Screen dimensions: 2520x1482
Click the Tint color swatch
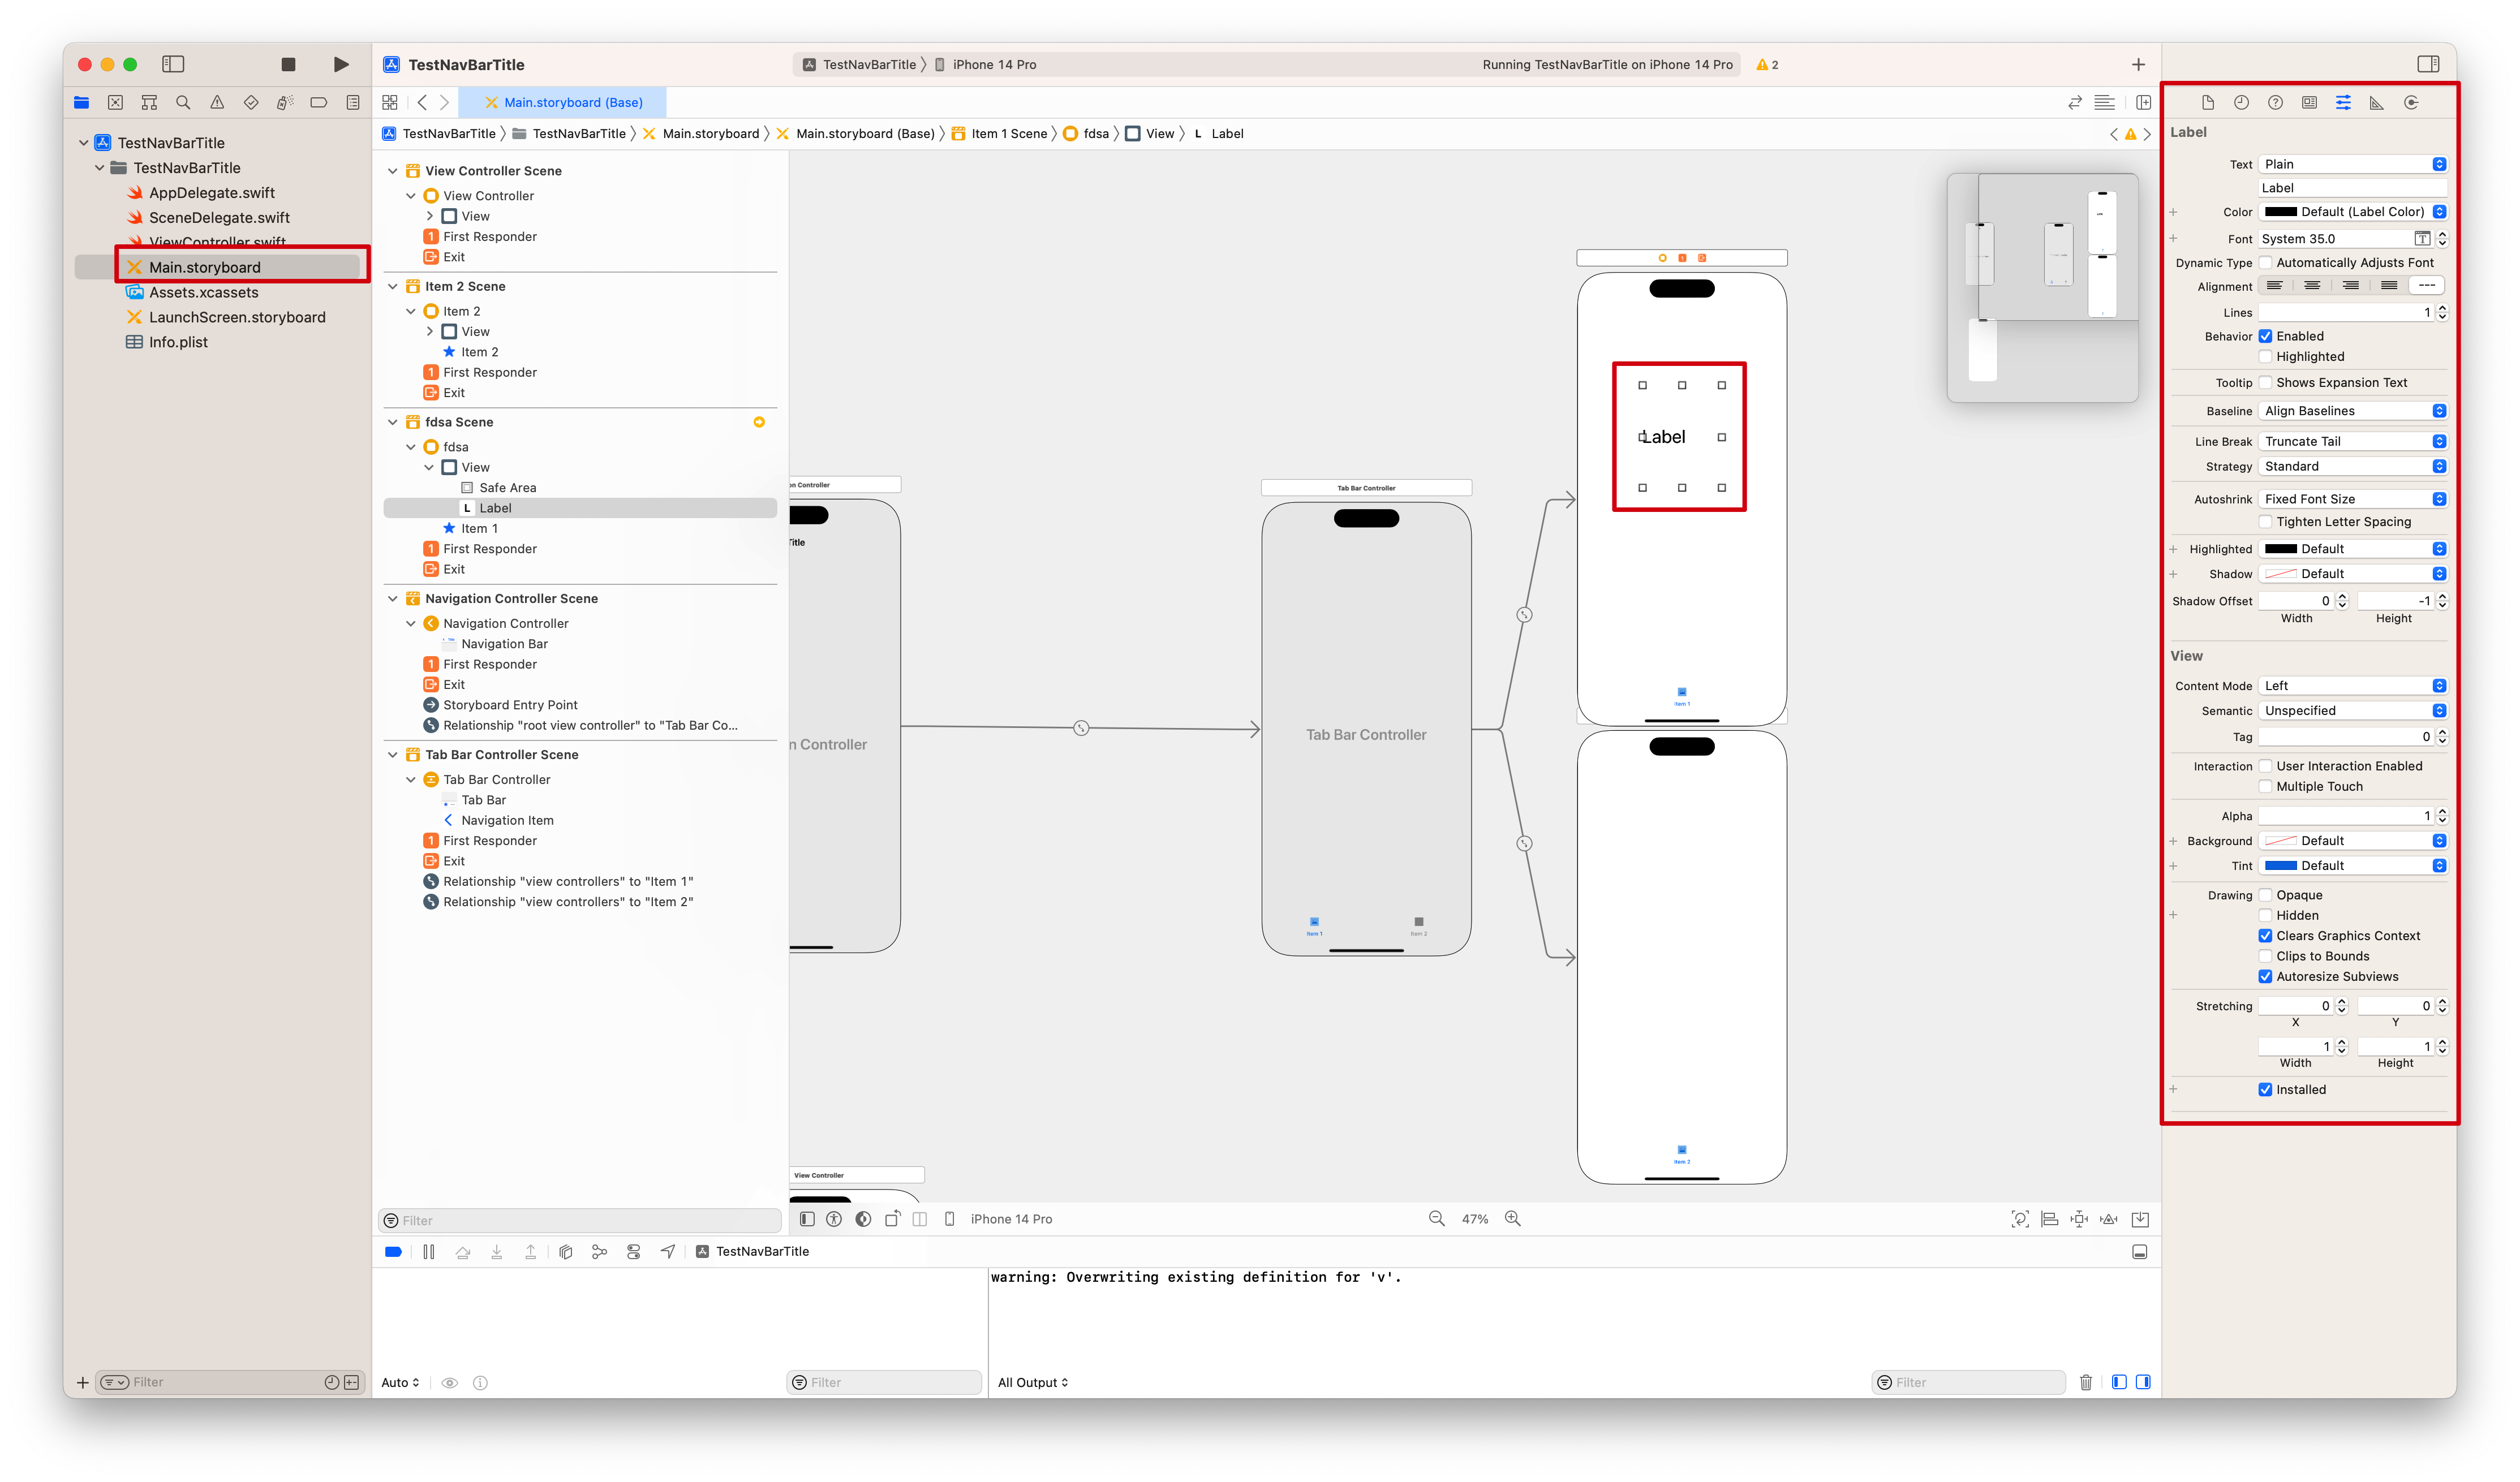click(x=2280, y=866)
